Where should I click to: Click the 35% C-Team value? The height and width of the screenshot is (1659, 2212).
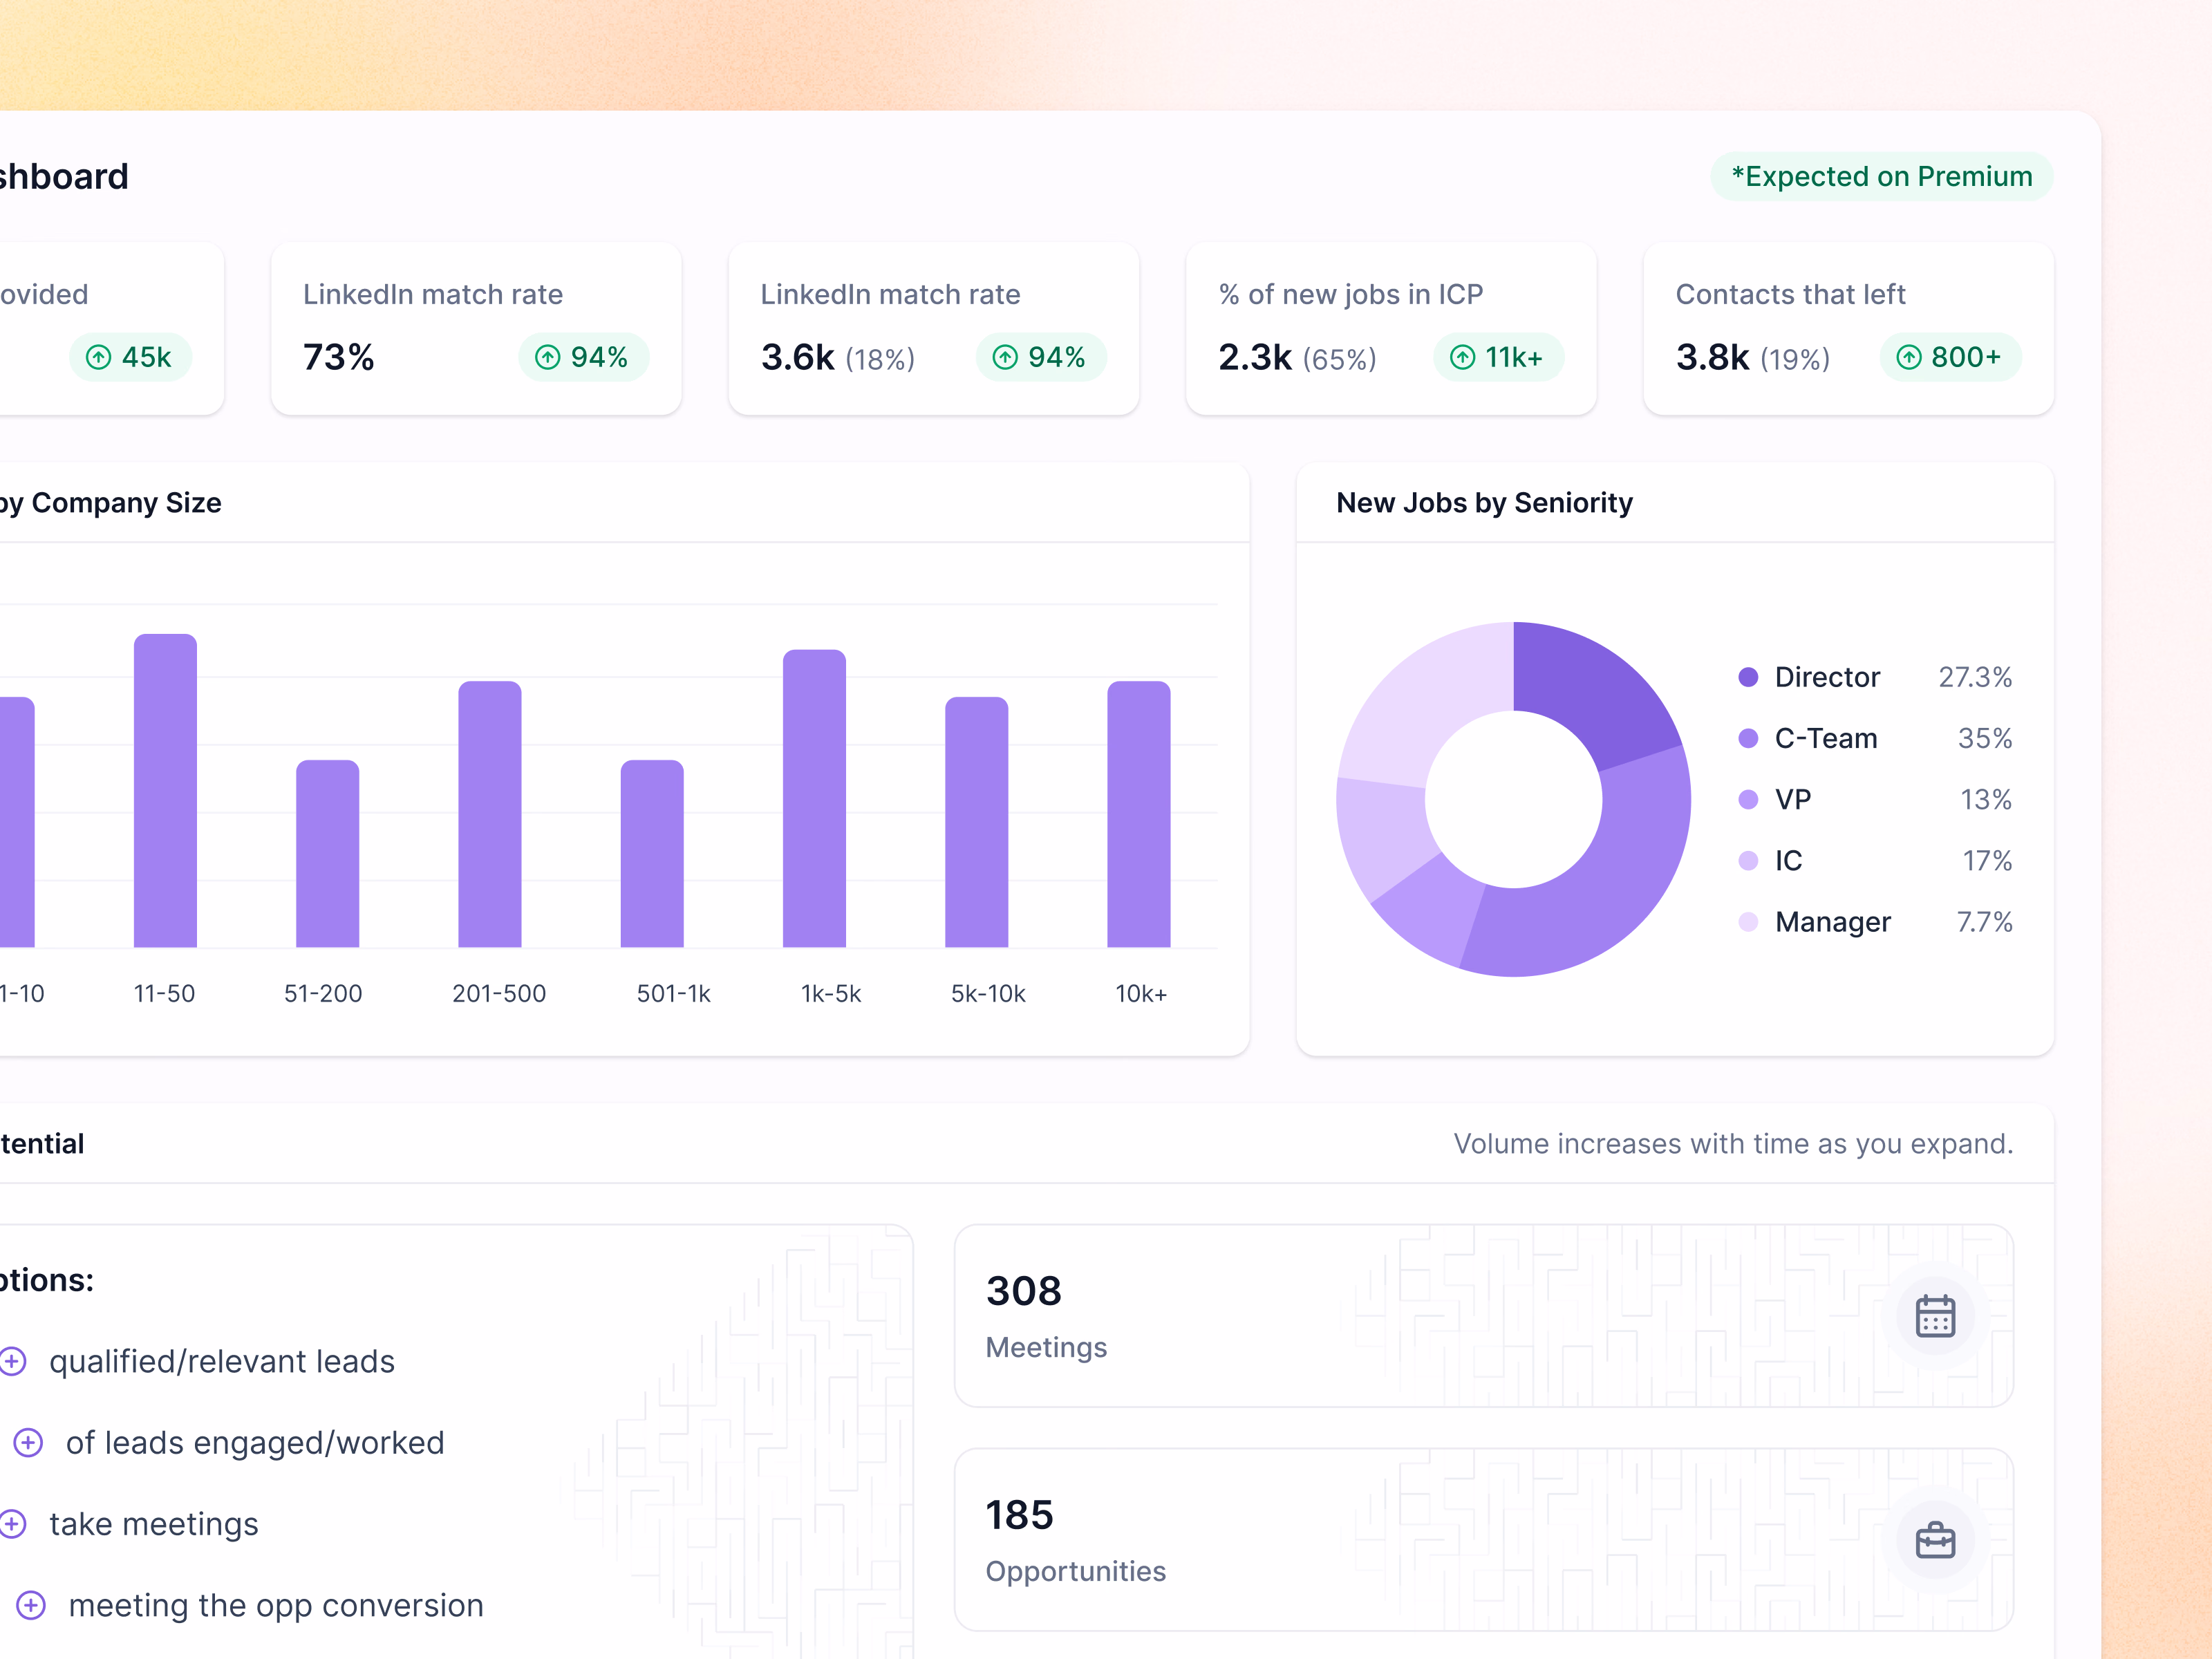click(1984, 738)
